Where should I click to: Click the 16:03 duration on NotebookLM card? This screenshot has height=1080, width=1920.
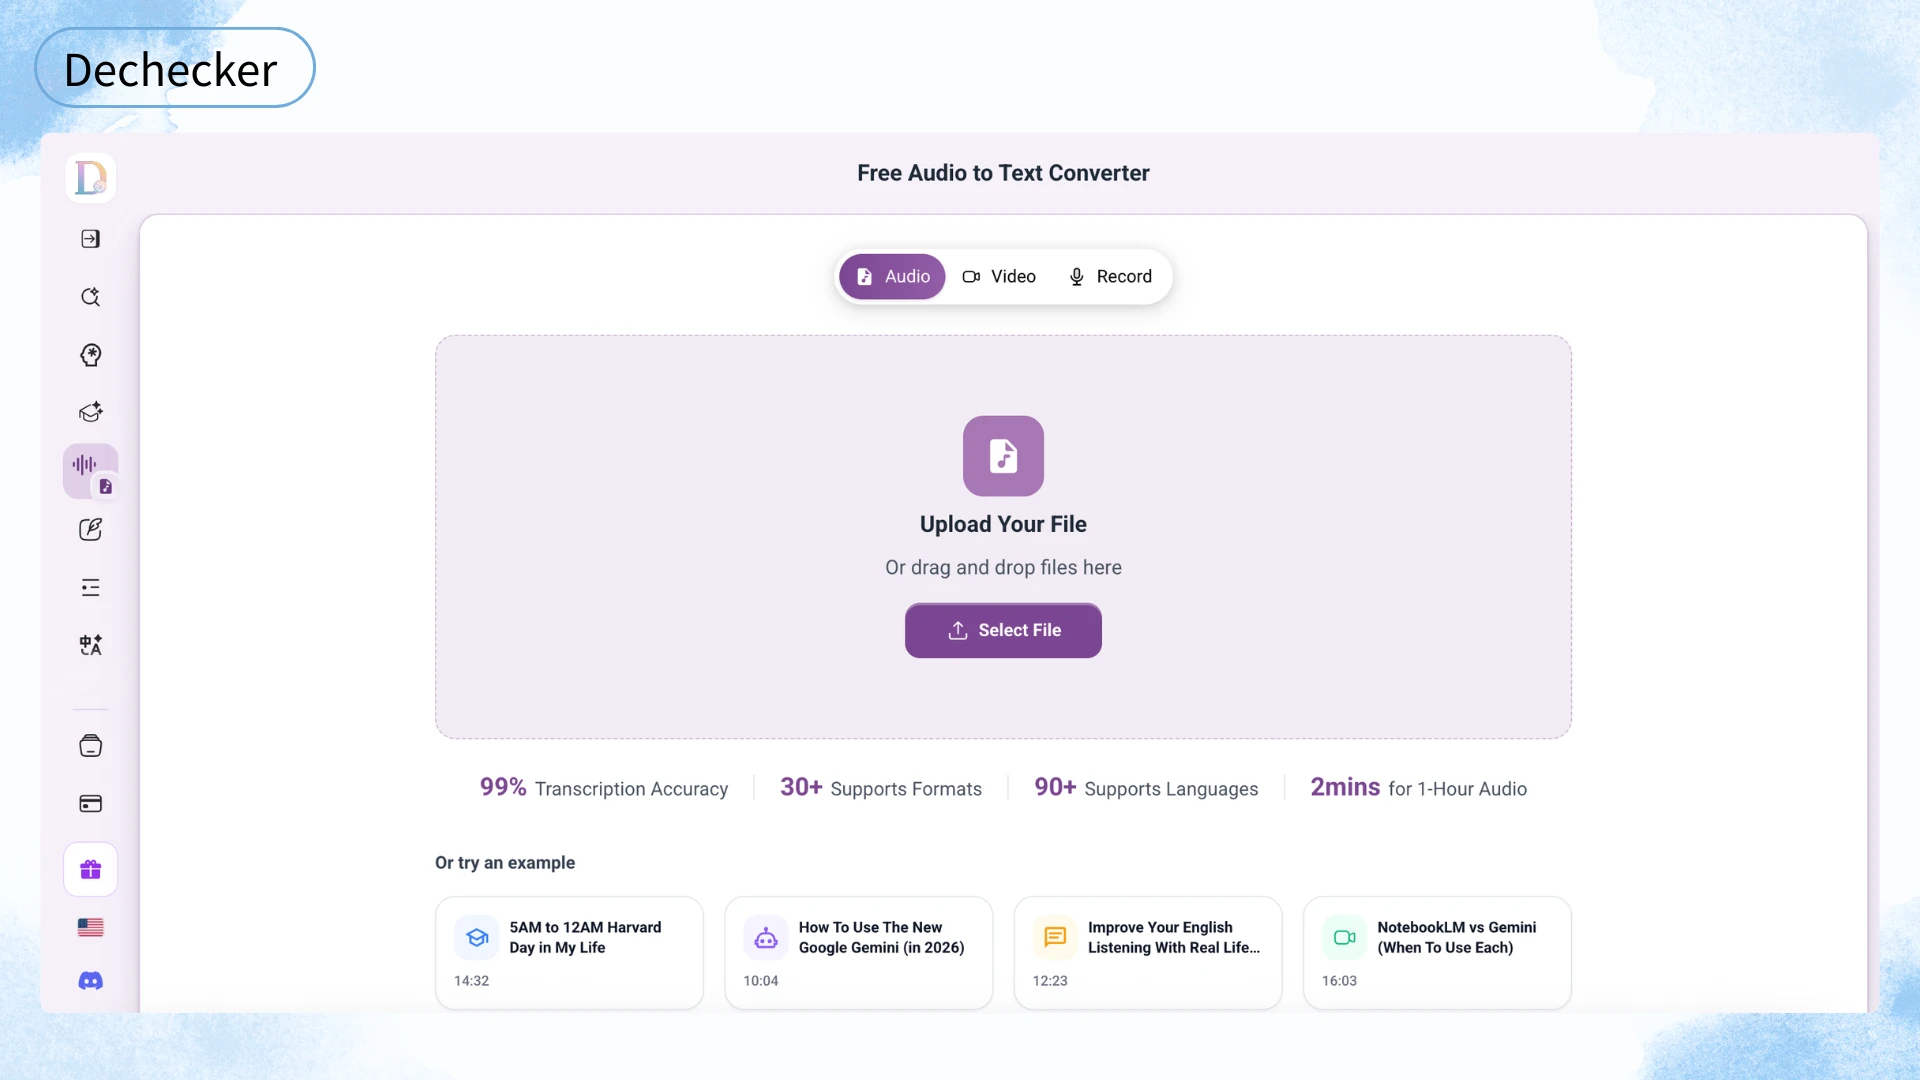point(1340,981)
